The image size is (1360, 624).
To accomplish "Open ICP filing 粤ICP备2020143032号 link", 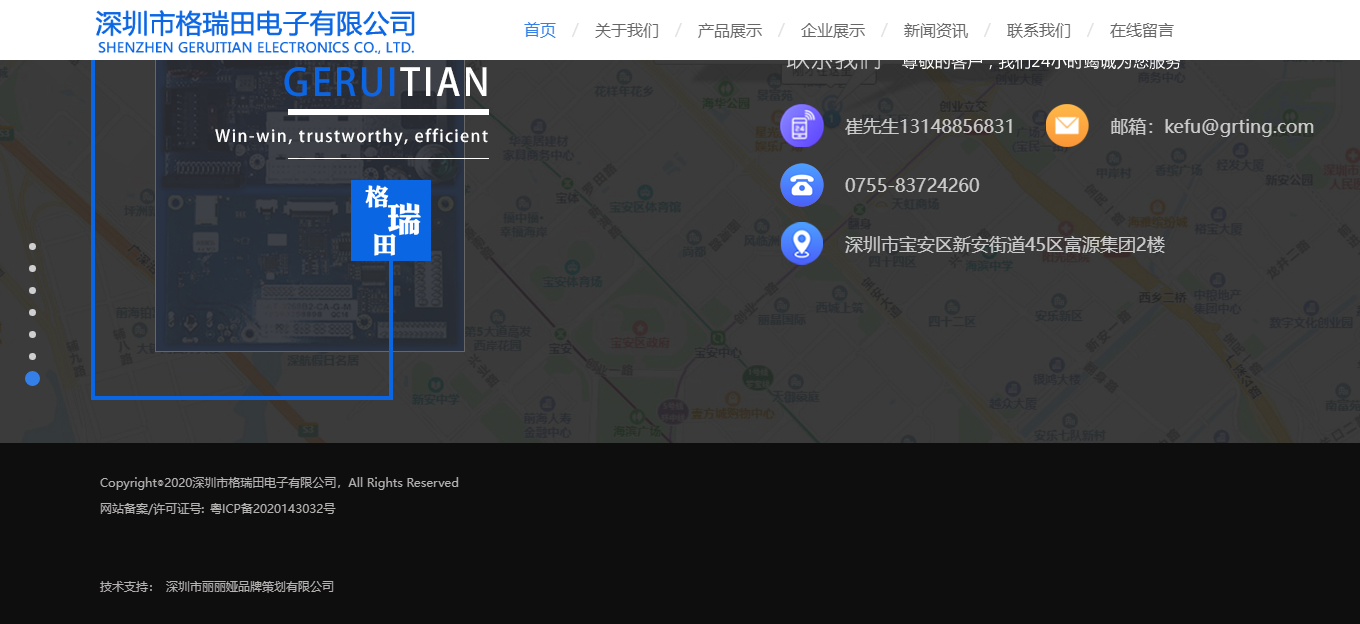I will (273, 509).
